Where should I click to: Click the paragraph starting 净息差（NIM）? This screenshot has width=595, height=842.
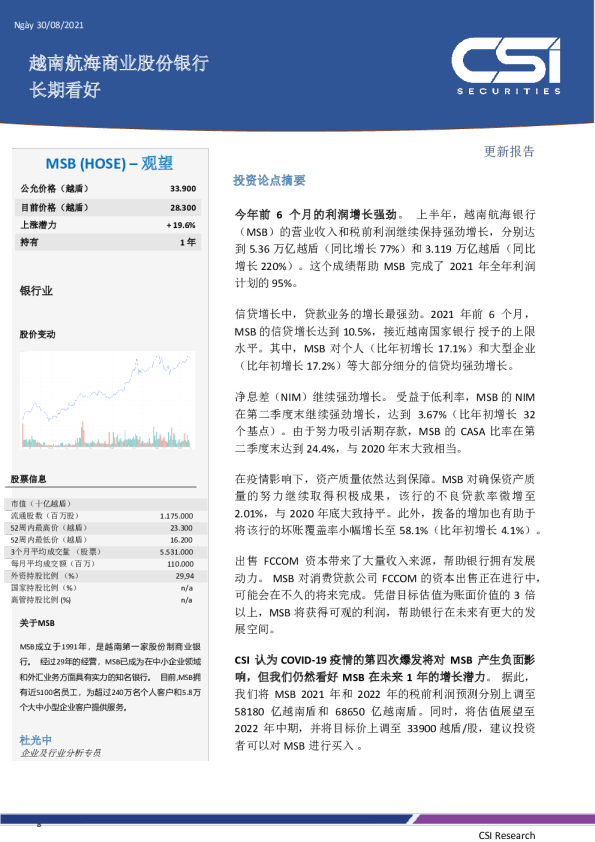pos(385,423)
